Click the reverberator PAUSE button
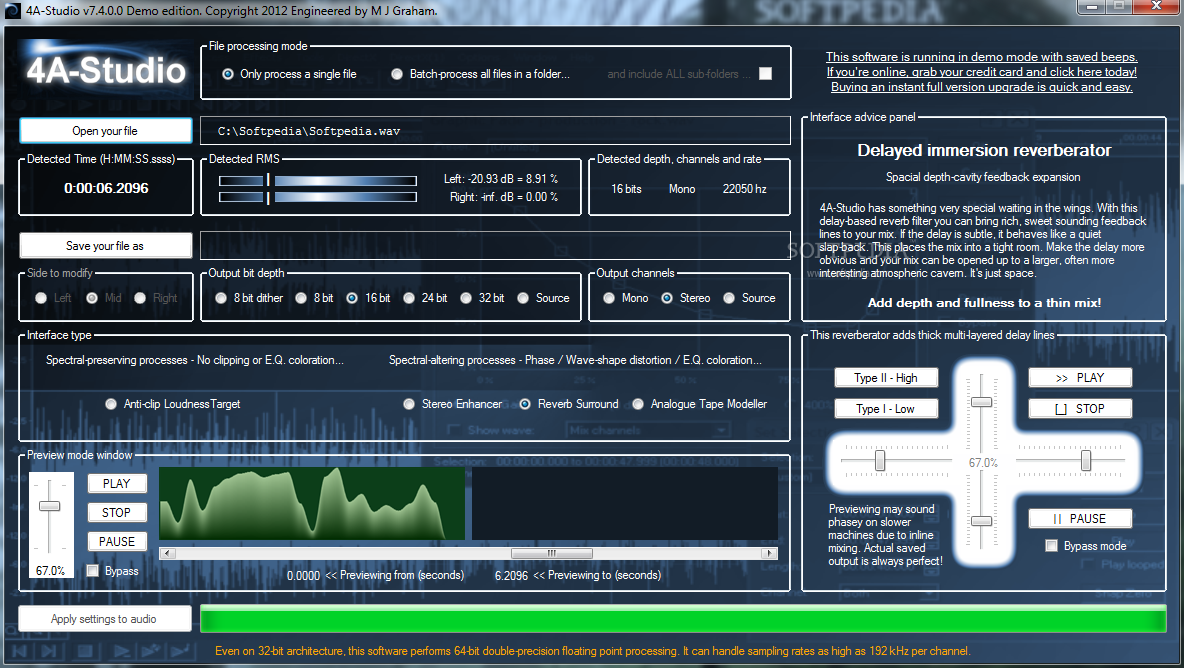 [x=1080, y=519]
